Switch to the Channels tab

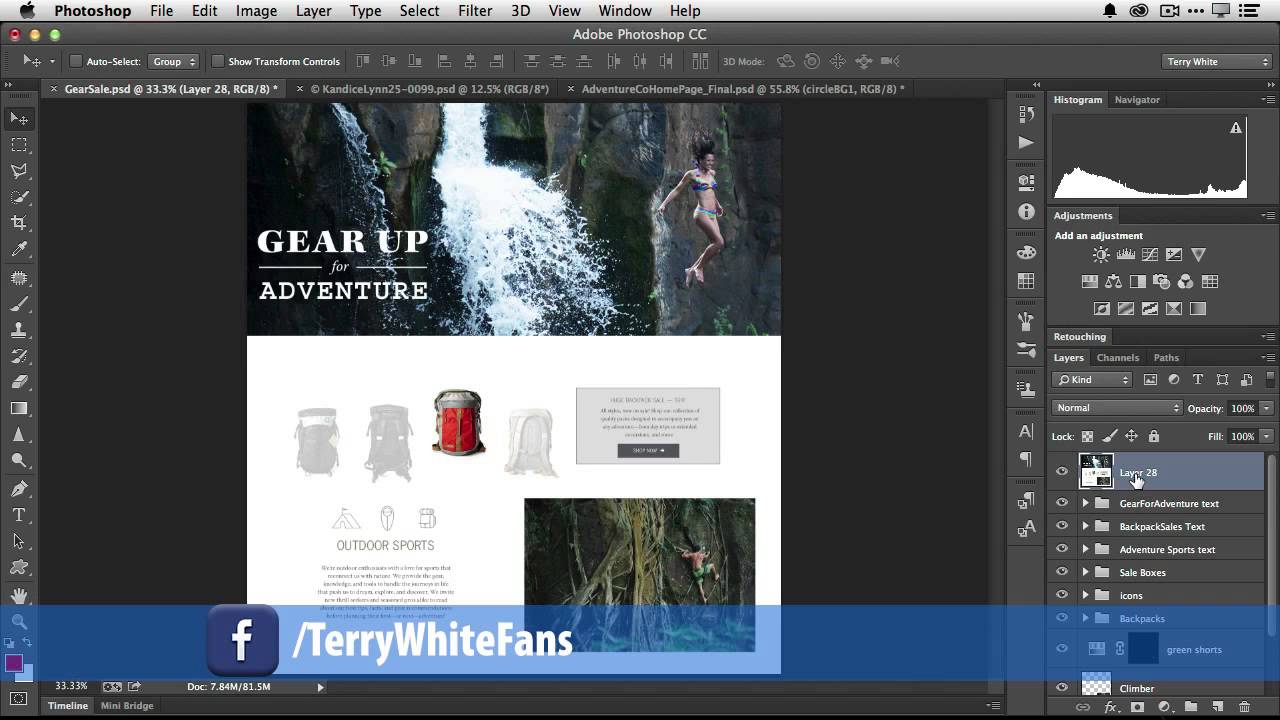tap(1117, 357)
